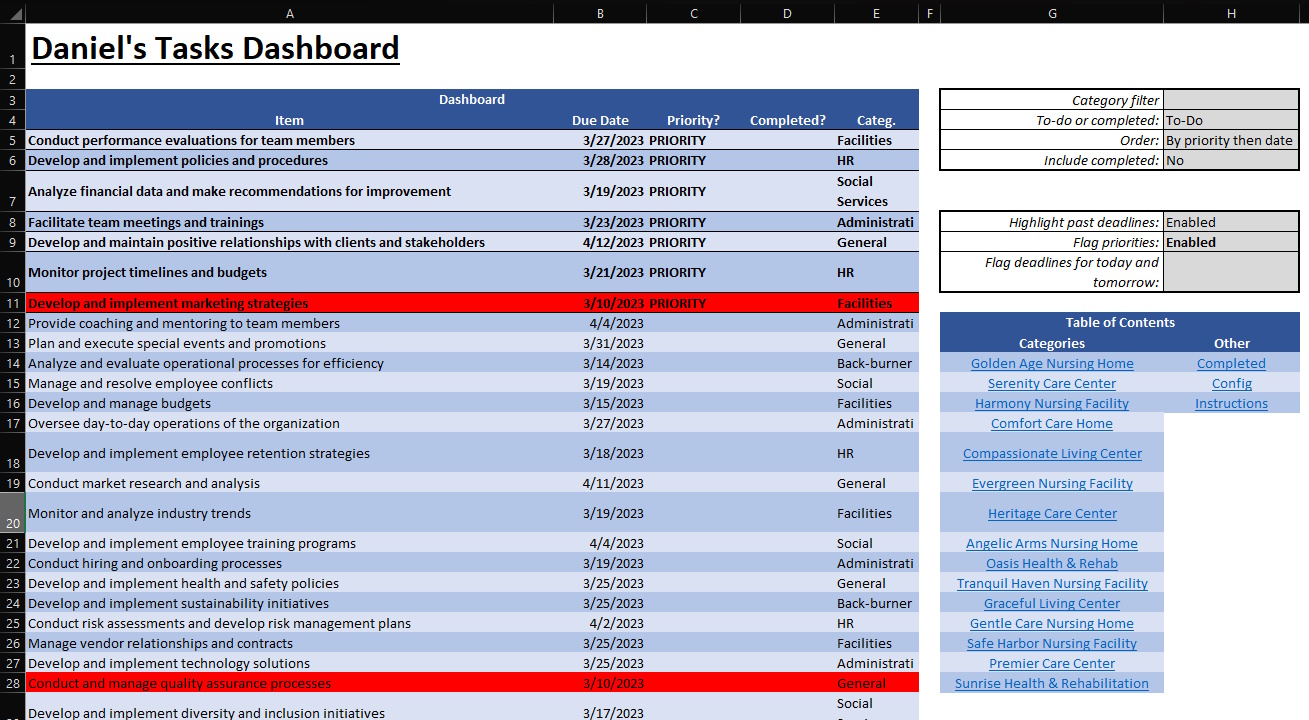The image size is (1309, 720).
Task: Open the Config link
Action: pos(1231,383)
